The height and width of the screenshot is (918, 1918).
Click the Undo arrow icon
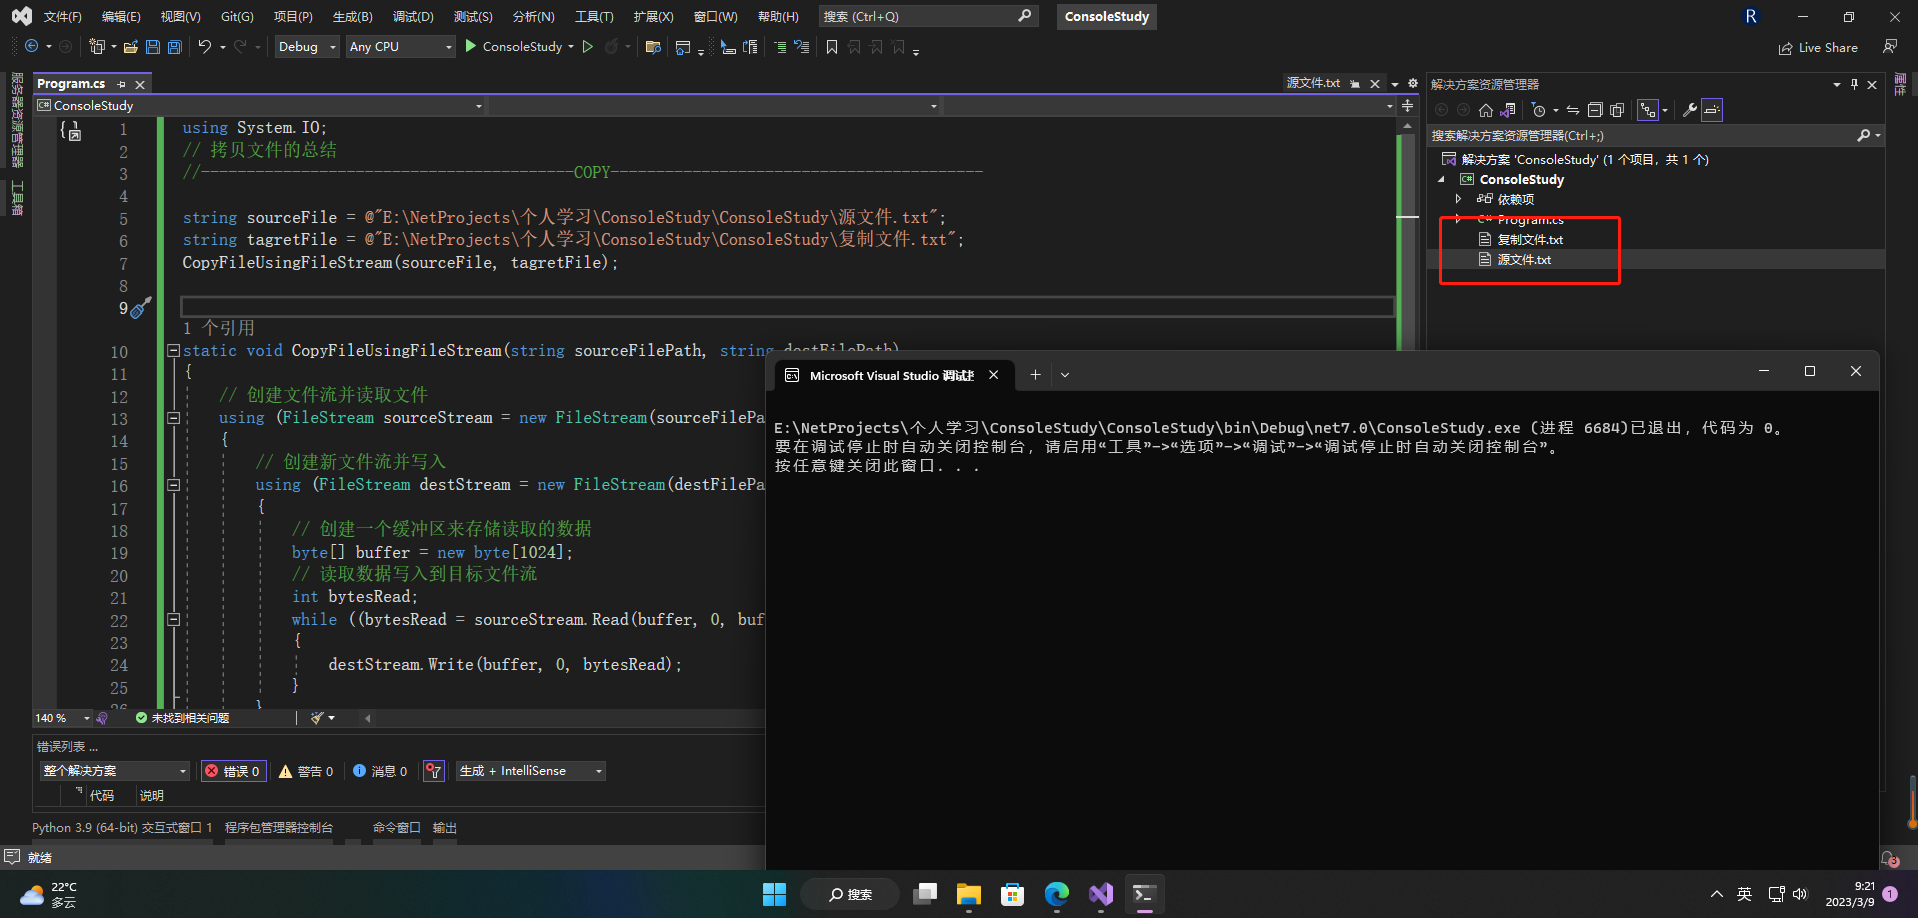pos(205,47)
